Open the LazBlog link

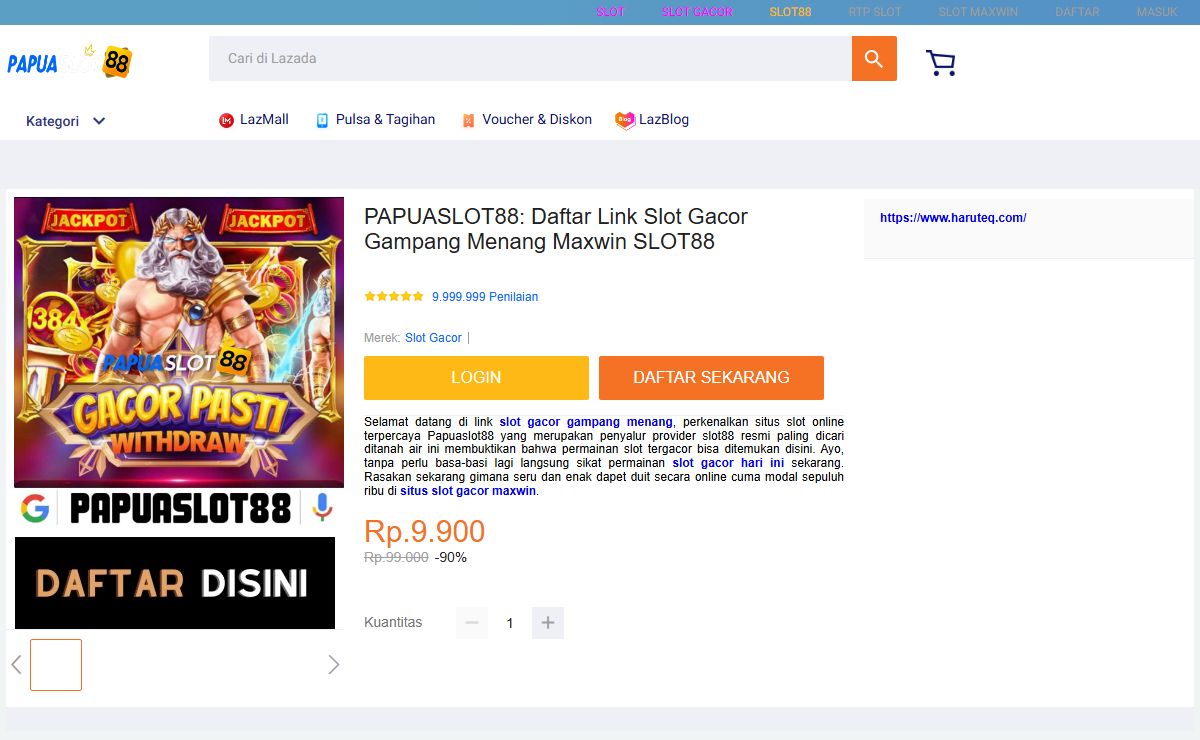click(664, 120)
